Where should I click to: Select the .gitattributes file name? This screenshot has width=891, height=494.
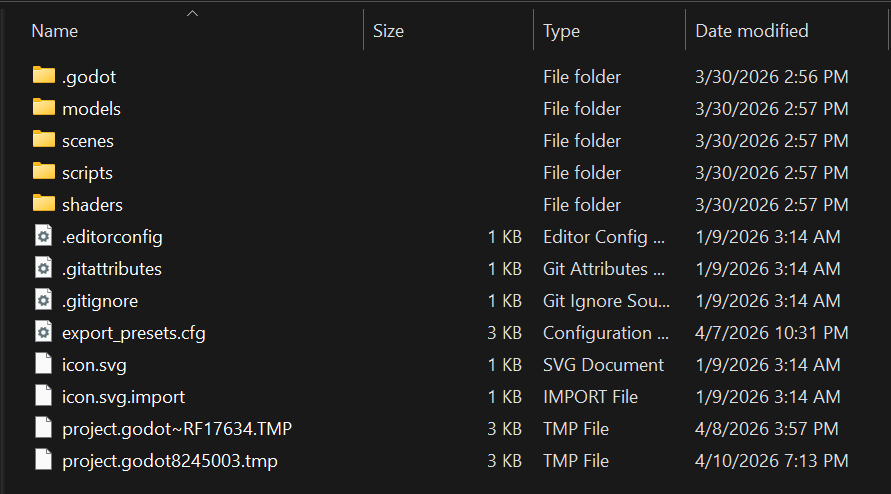point(112,269)
